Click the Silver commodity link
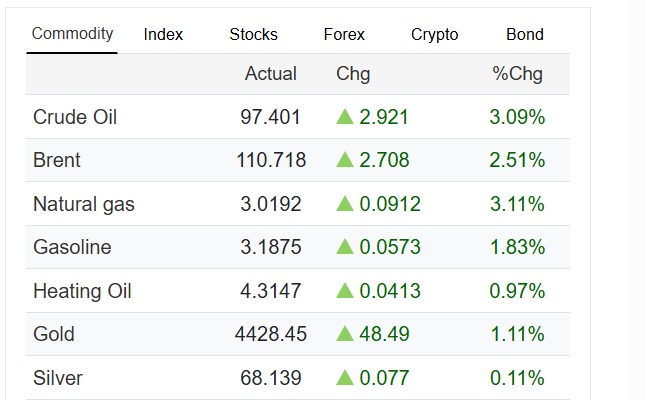This screenshot has height=400, width=646. coord(58,378)
